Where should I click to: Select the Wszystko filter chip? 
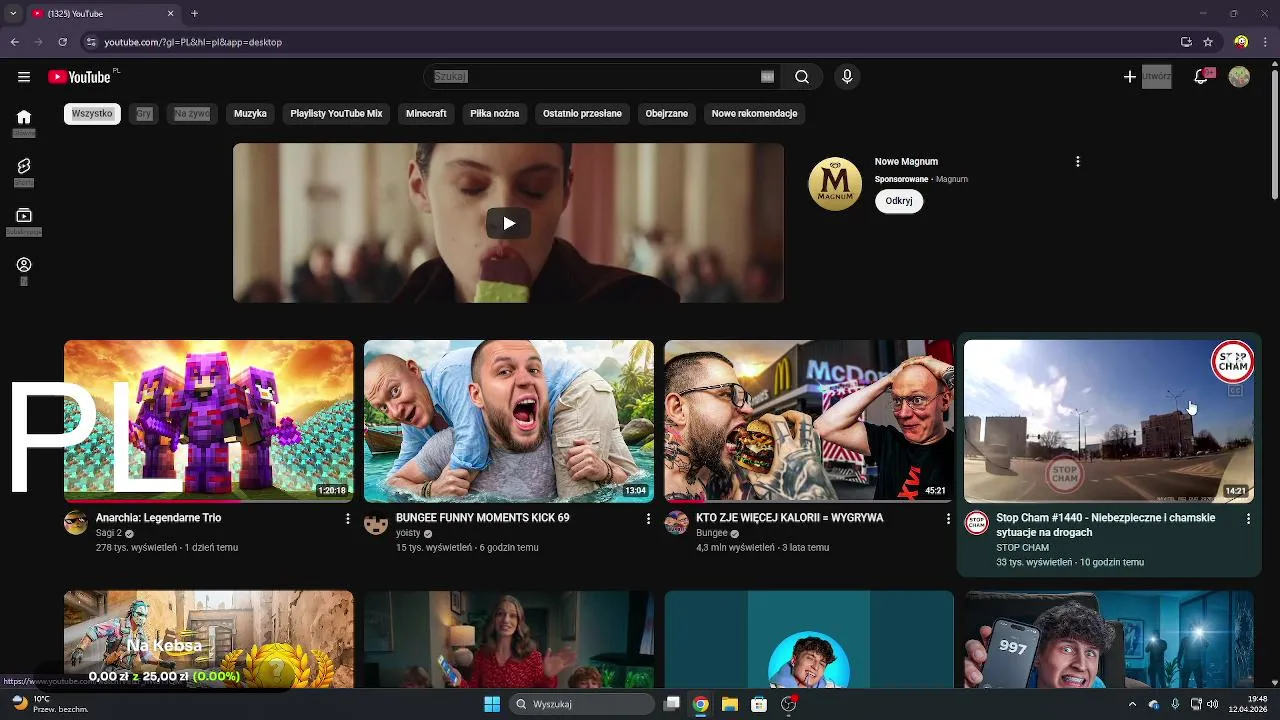coord(92,114)
